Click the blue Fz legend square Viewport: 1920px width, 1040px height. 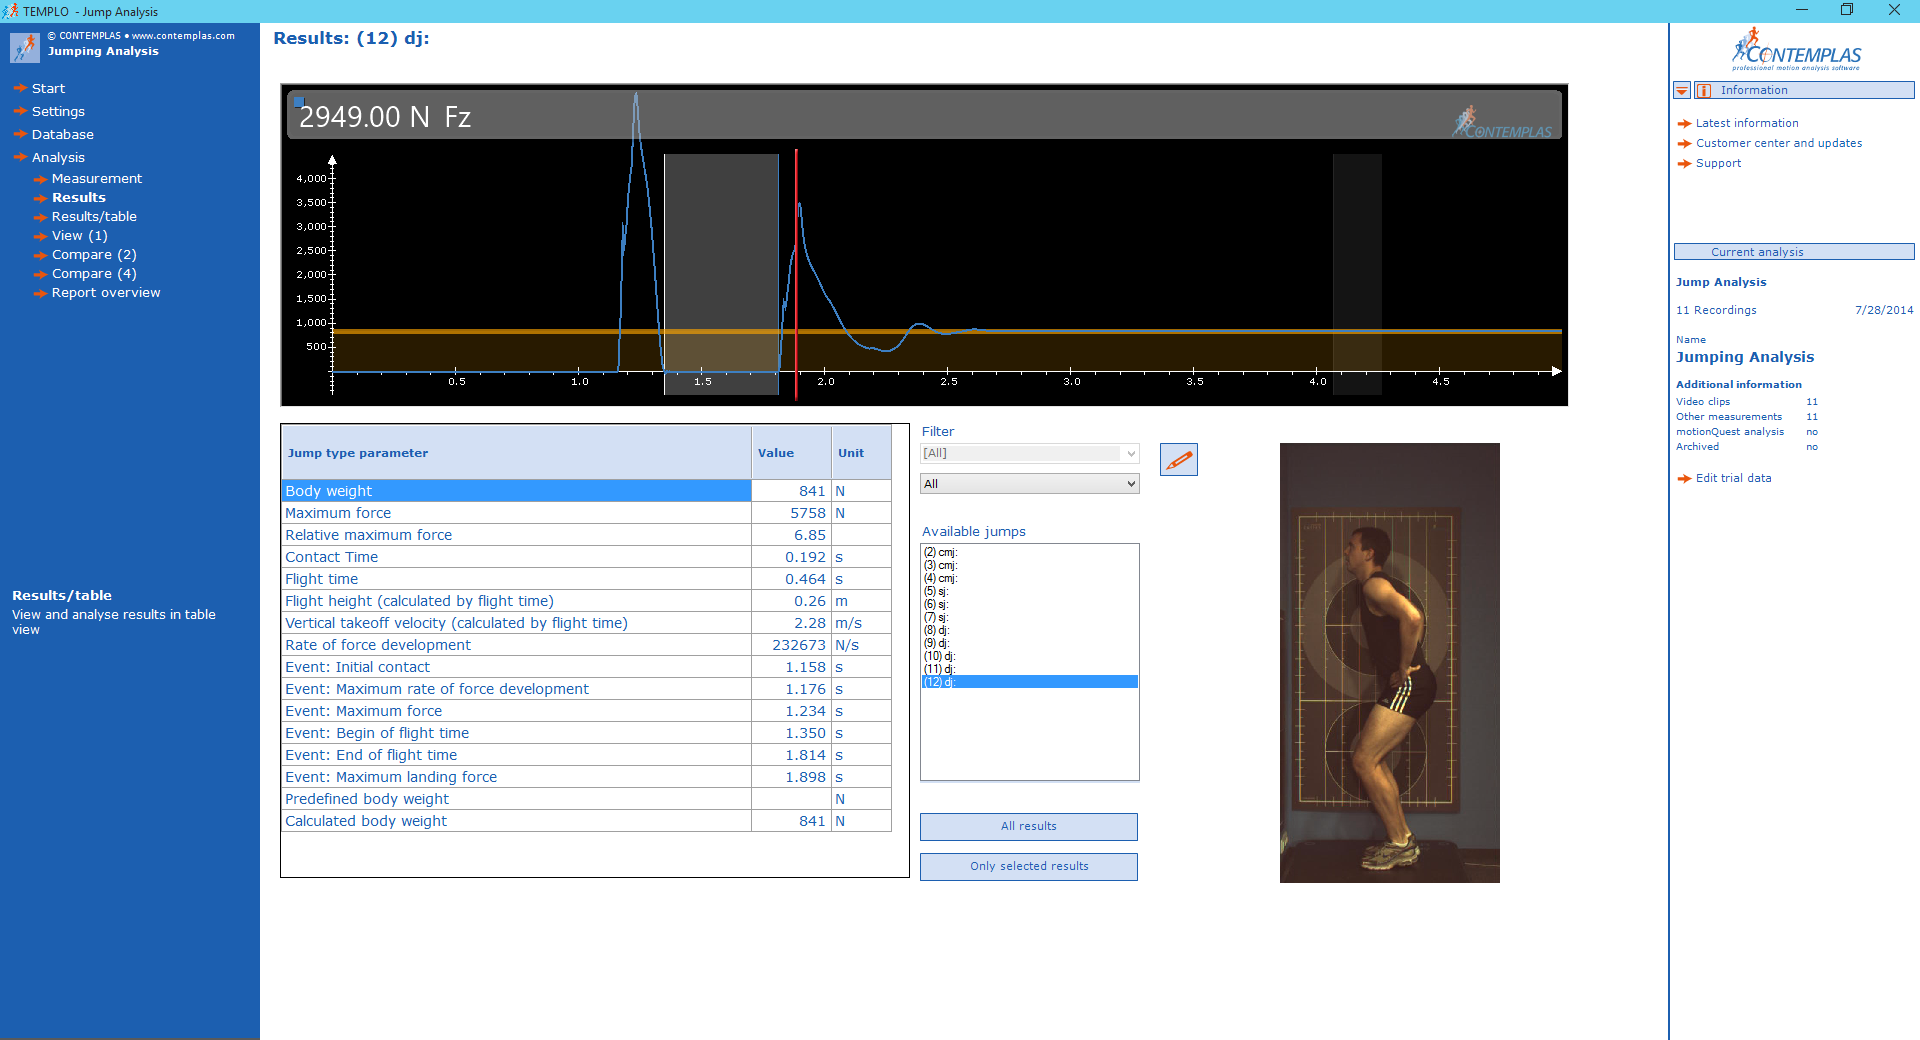point(298,102)
